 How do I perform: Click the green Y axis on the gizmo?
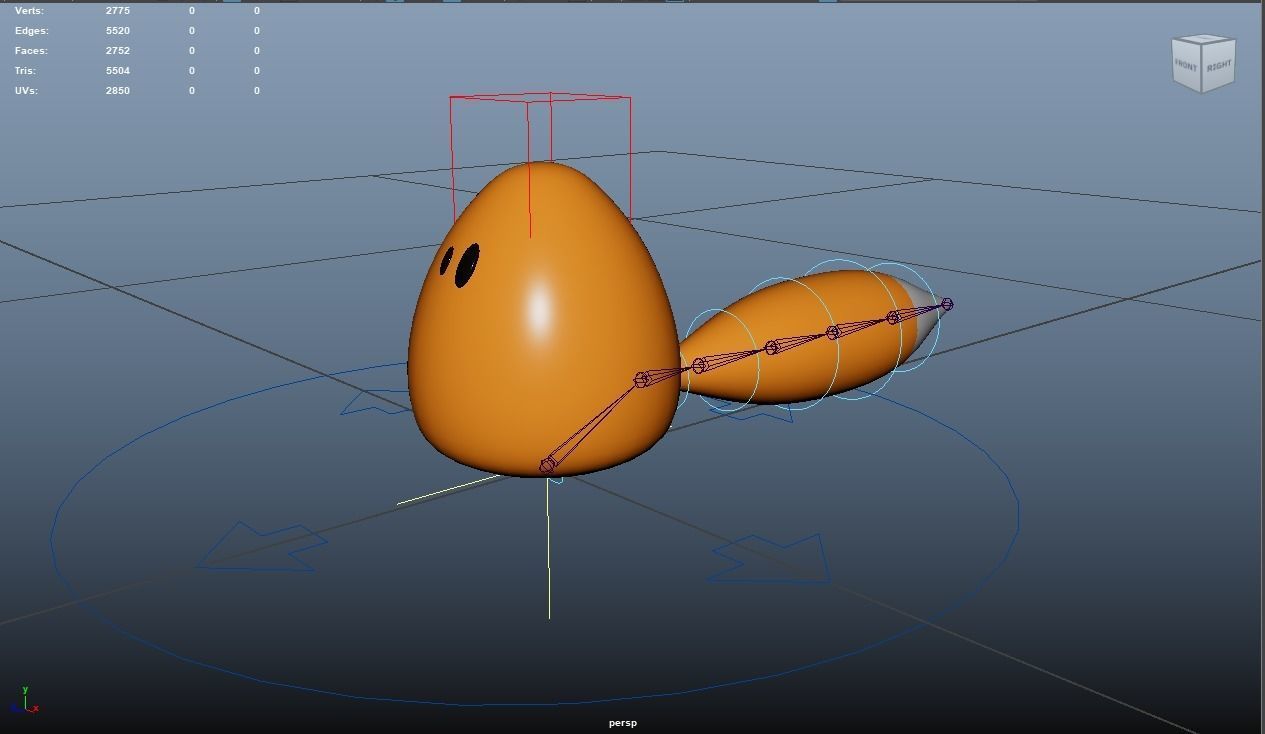pyautogui.click(x=25, y=690)
